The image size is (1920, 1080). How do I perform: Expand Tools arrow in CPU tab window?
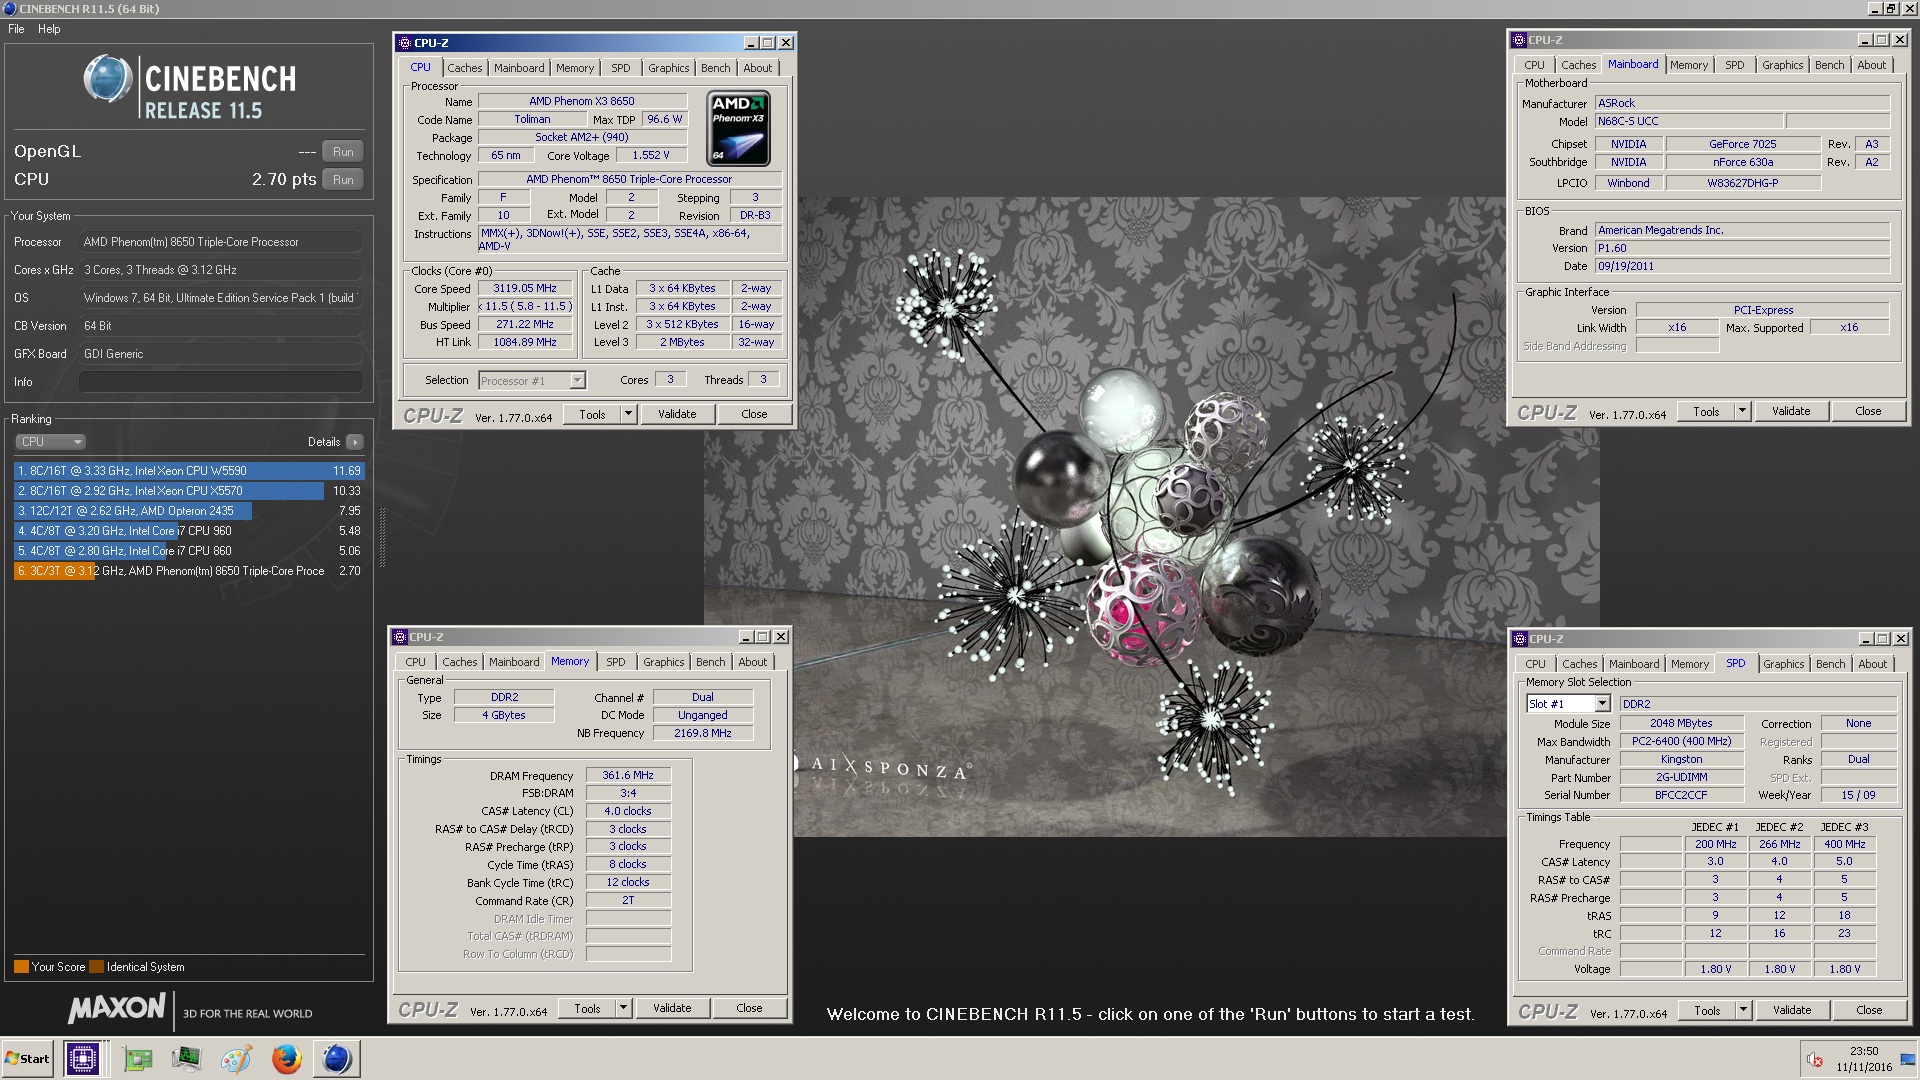tap(628, 414)
